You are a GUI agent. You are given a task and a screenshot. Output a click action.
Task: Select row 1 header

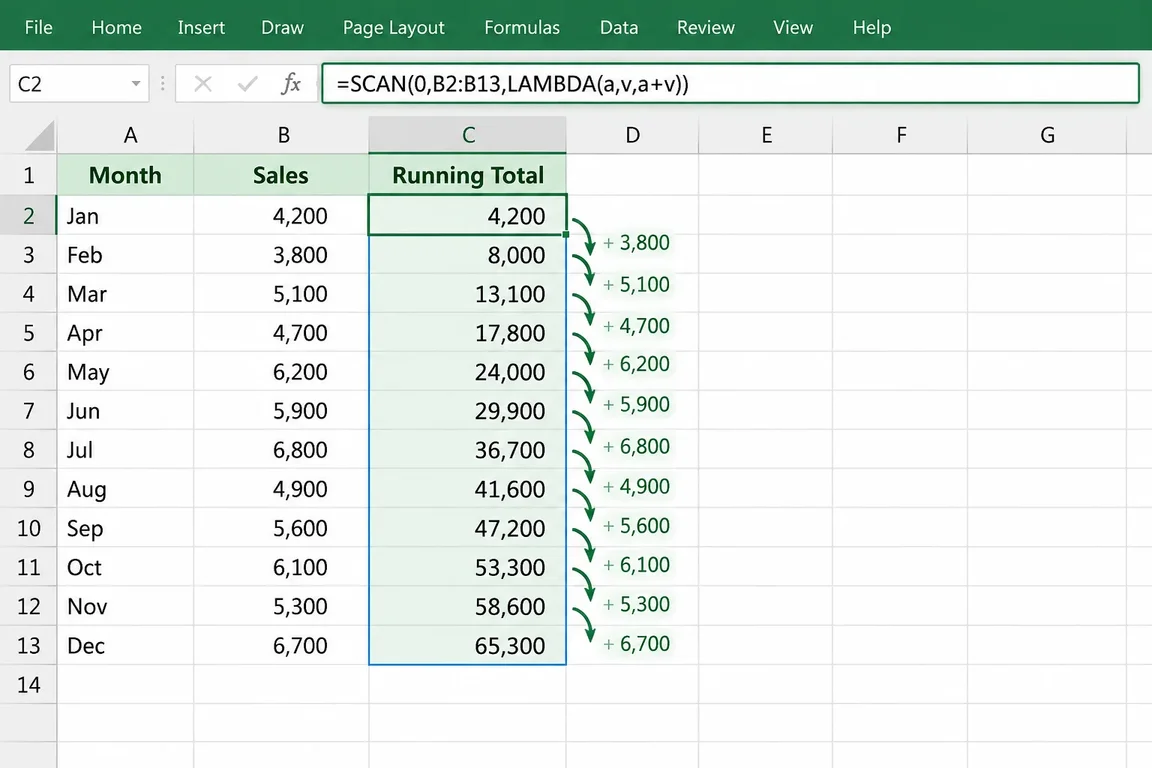[x=28, y=175]
